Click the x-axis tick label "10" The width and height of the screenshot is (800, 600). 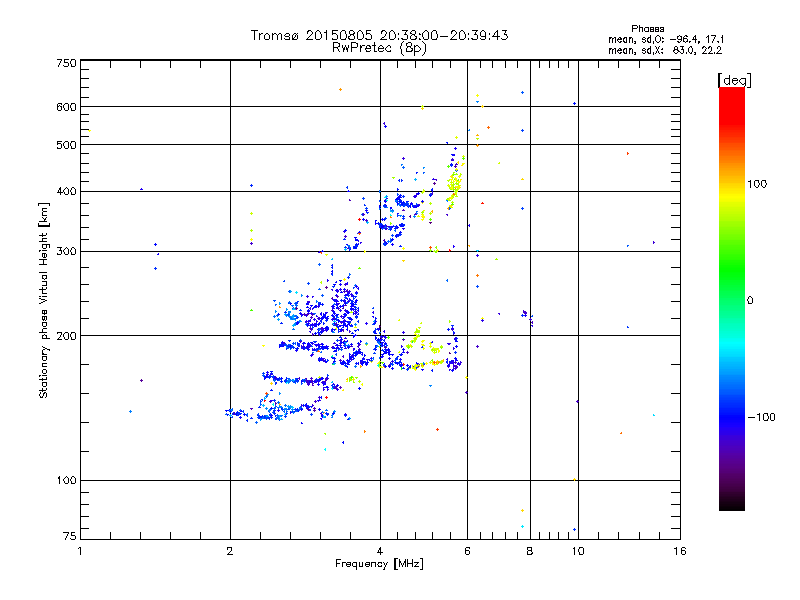pyautogui.click(x=578, y=551)
